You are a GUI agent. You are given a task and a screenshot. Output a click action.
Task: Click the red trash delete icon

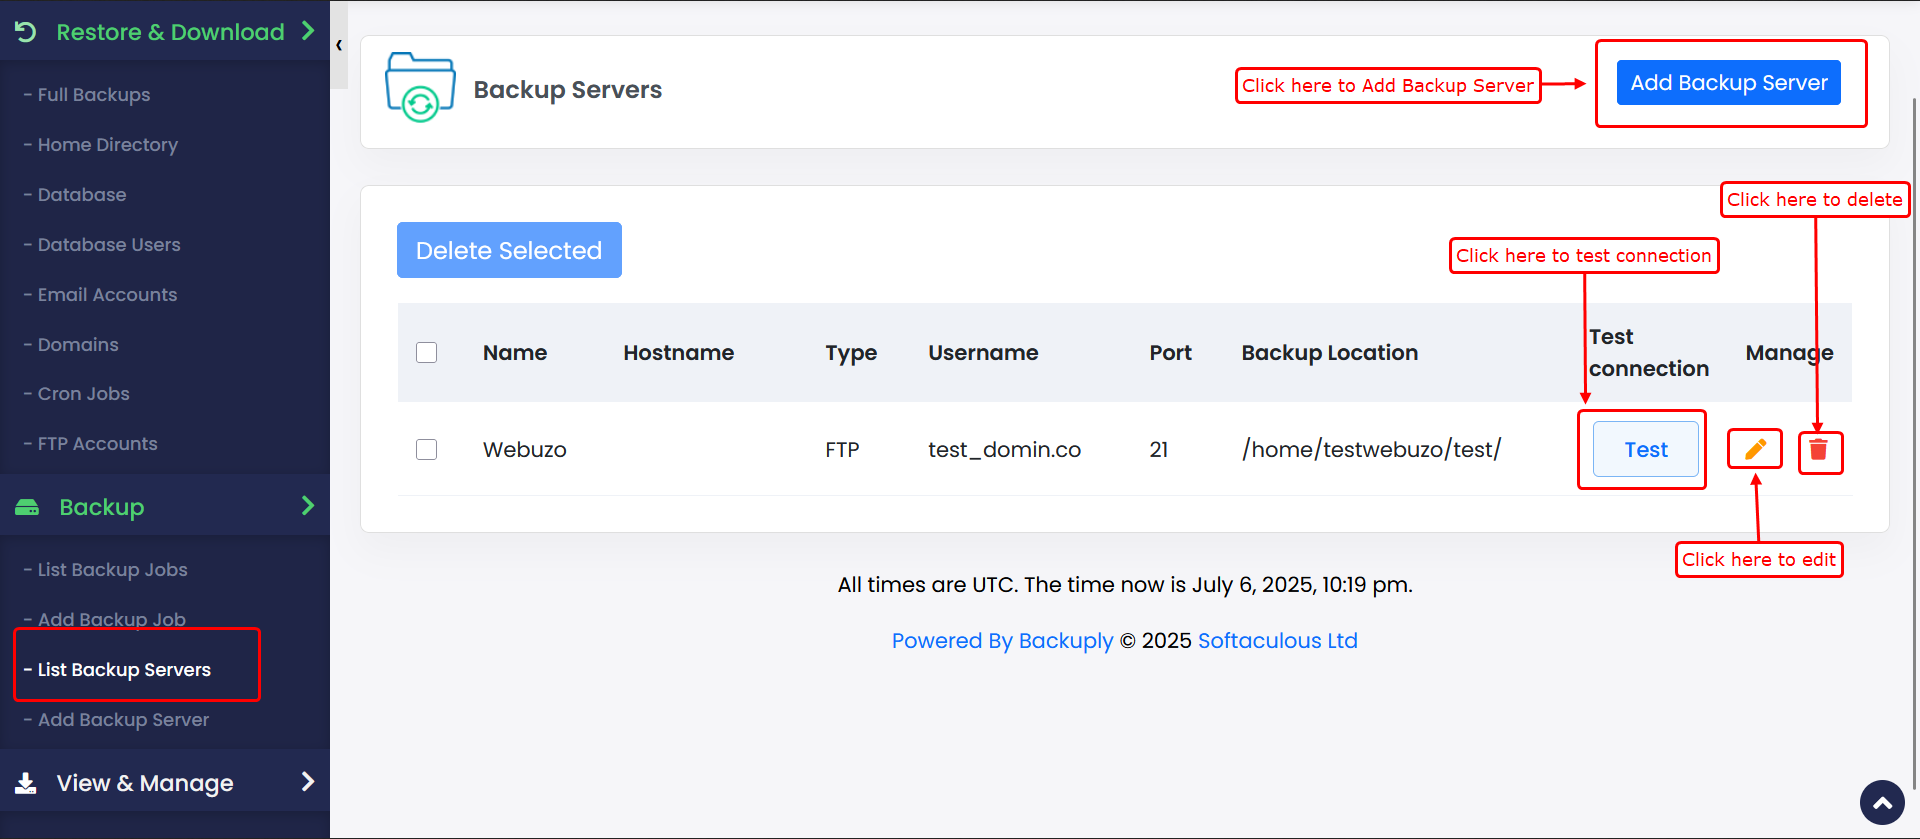pos(1819,450)
